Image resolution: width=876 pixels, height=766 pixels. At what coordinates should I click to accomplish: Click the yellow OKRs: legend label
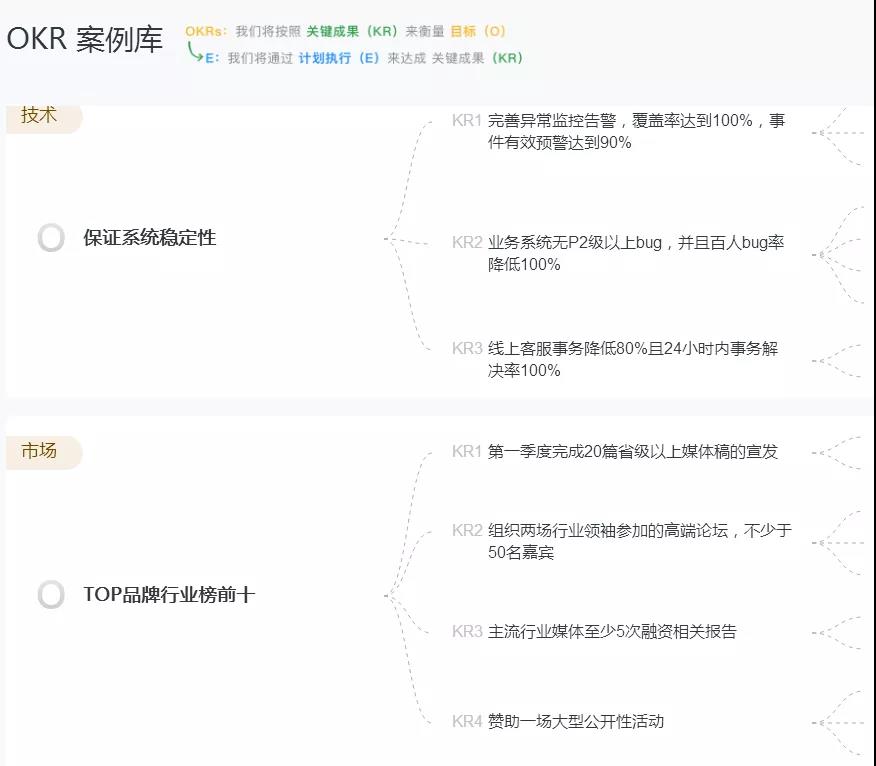[207, 32]
